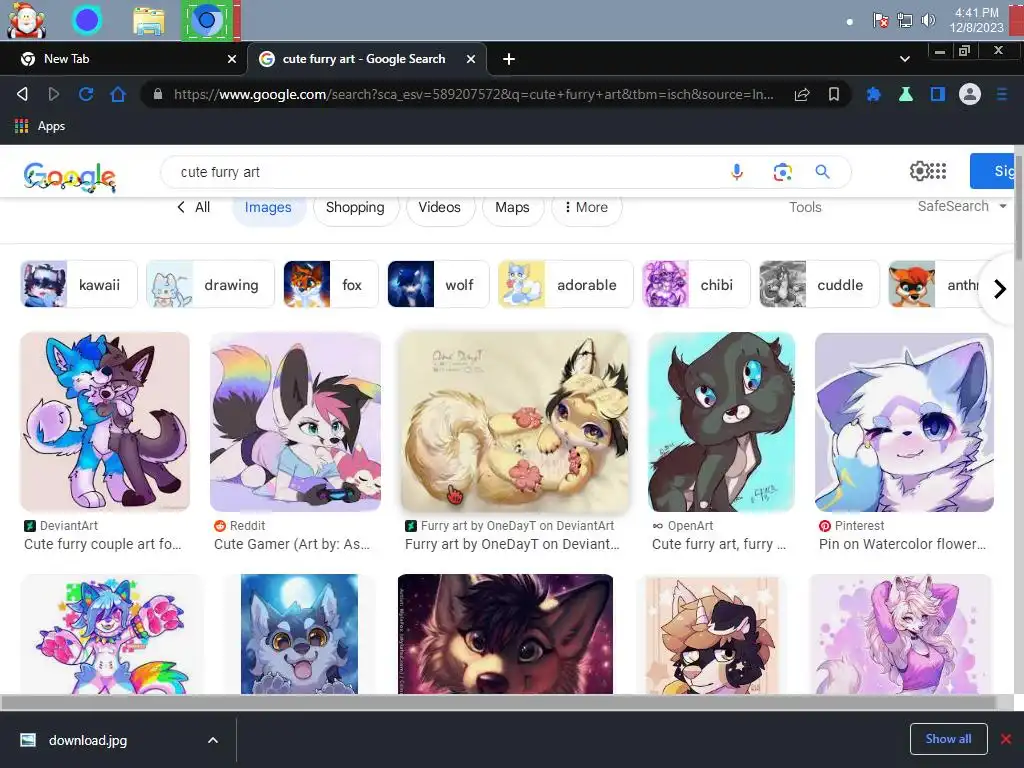1024x768 pixels.
Task: Go forward with the browser forward arrow
Action: click(54, 94)
